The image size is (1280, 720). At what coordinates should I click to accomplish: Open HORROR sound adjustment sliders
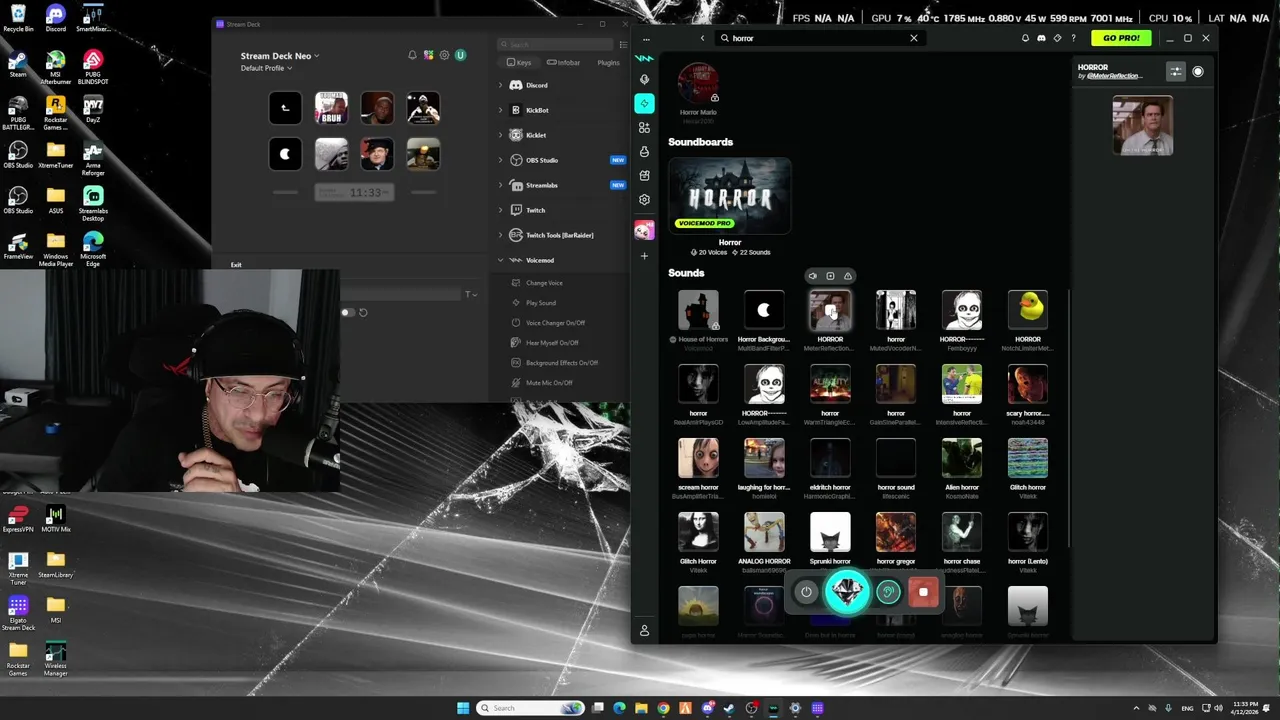pyautogui.click(x=1176, y=72)
